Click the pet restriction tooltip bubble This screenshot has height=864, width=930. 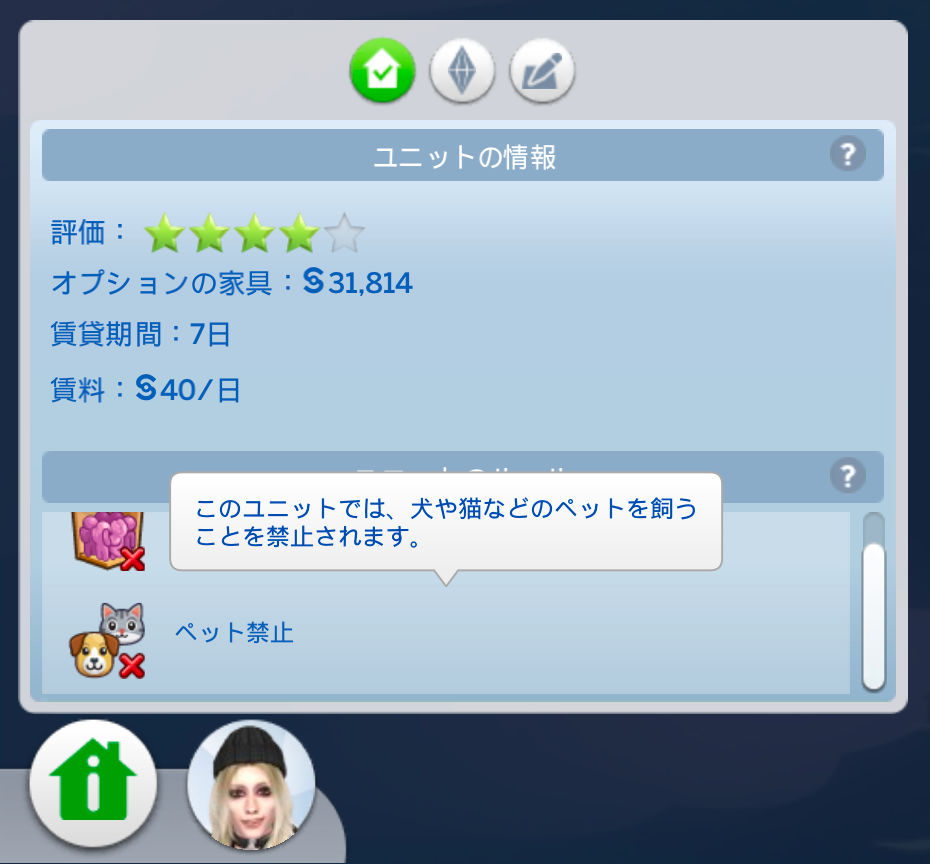(446, 522)
